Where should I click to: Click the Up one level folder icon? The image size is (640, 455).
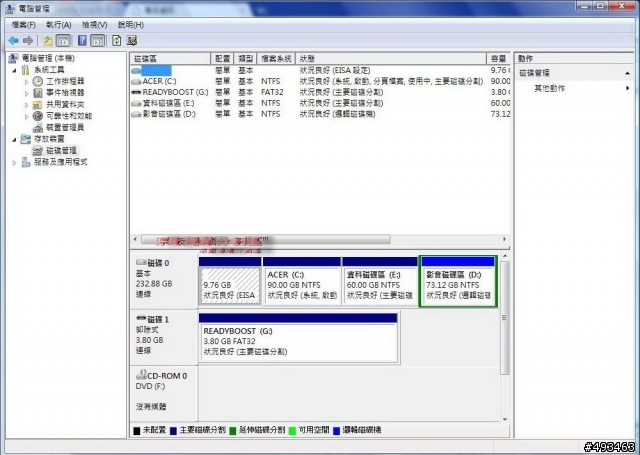pos(48,40)
